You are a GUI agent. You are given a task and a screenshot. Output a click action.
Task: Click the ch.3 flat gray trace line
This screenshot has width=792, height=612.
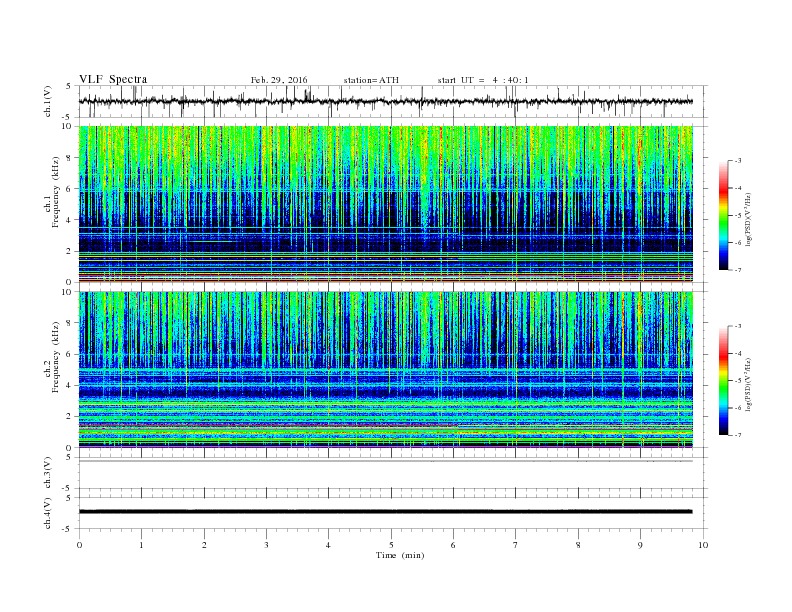pyautogui.click(x=385, y=461)
